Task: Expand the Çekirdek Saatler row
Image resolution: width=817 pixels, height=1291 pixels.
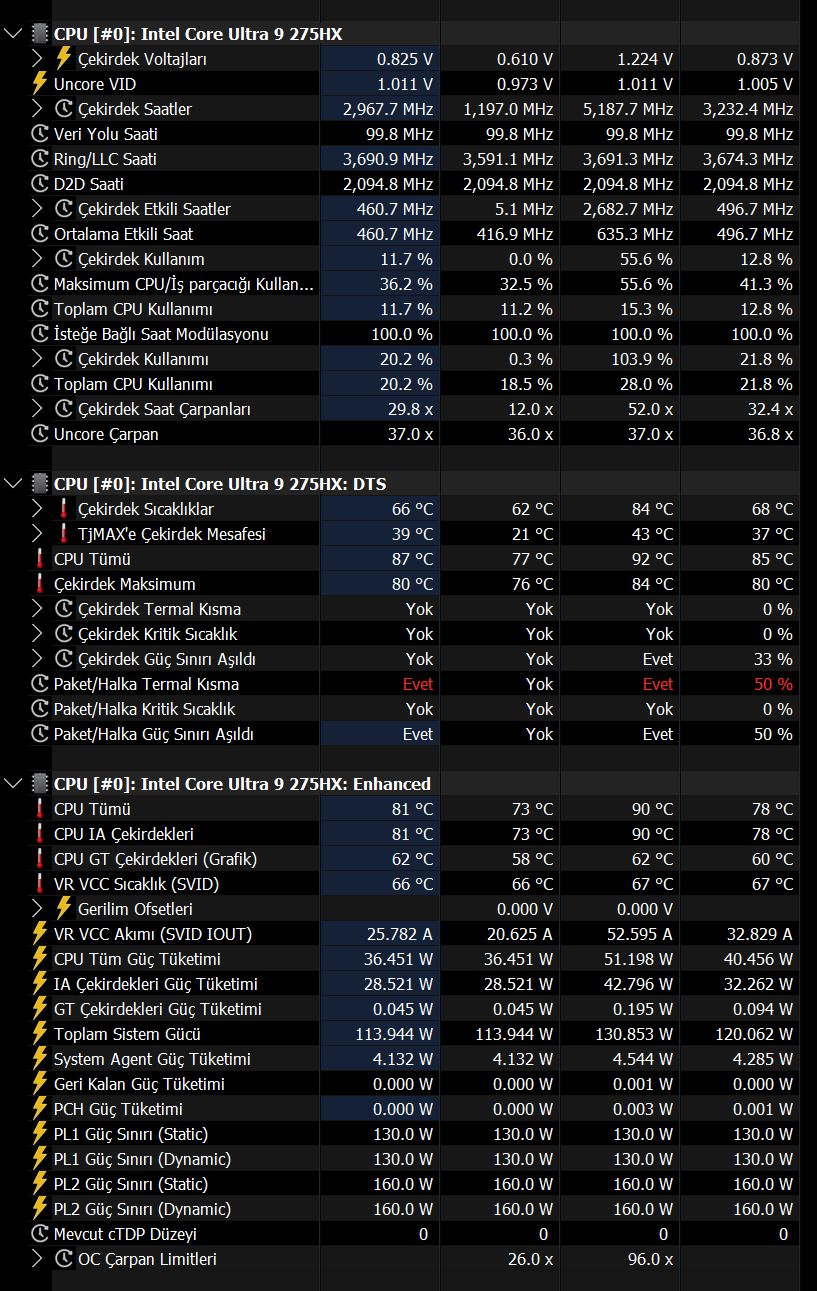Action: pos(38,109)
